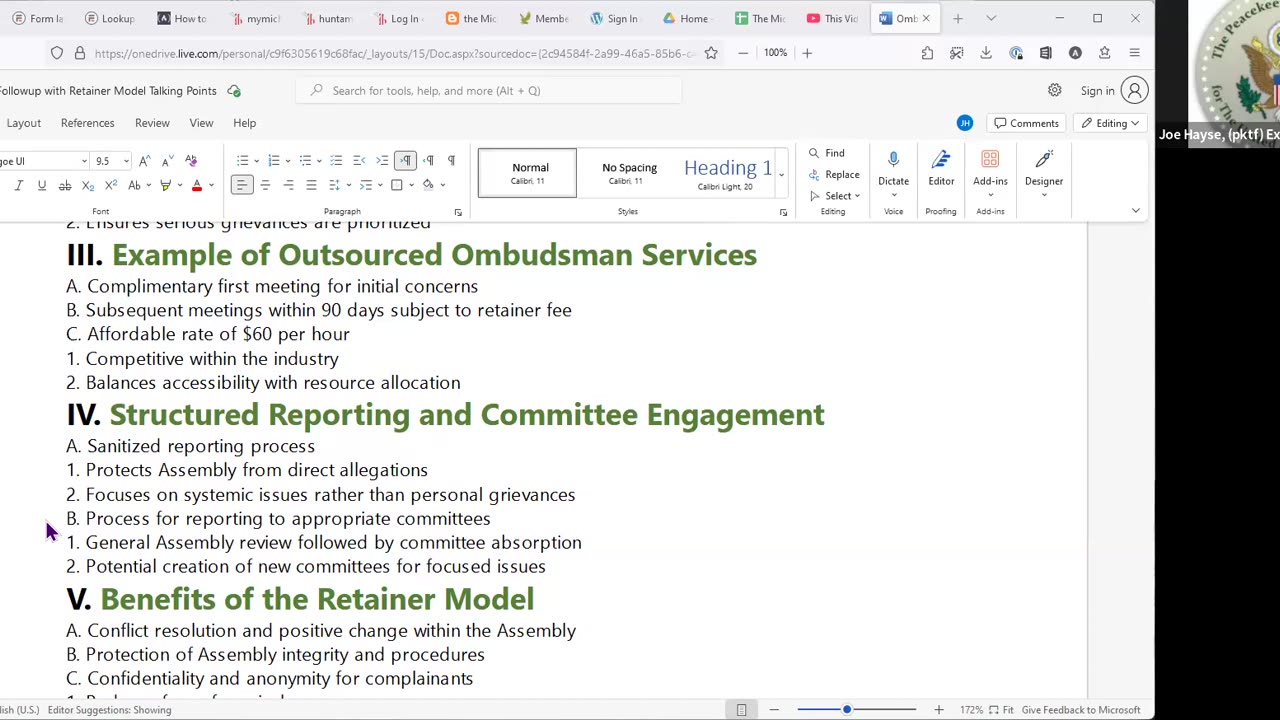The width and height of the screenshot is (1280, 720).
Task: Click Give Feedback to Microsoft
Action: click(x=1081, y=710)
